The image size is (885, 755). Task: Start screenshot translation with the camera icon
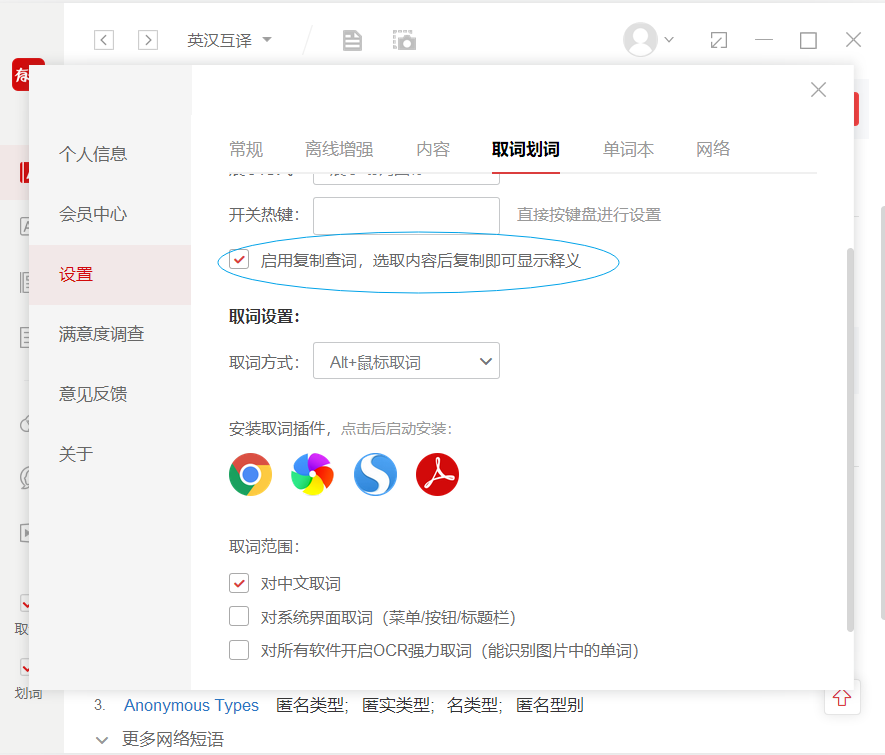[404, 41]
